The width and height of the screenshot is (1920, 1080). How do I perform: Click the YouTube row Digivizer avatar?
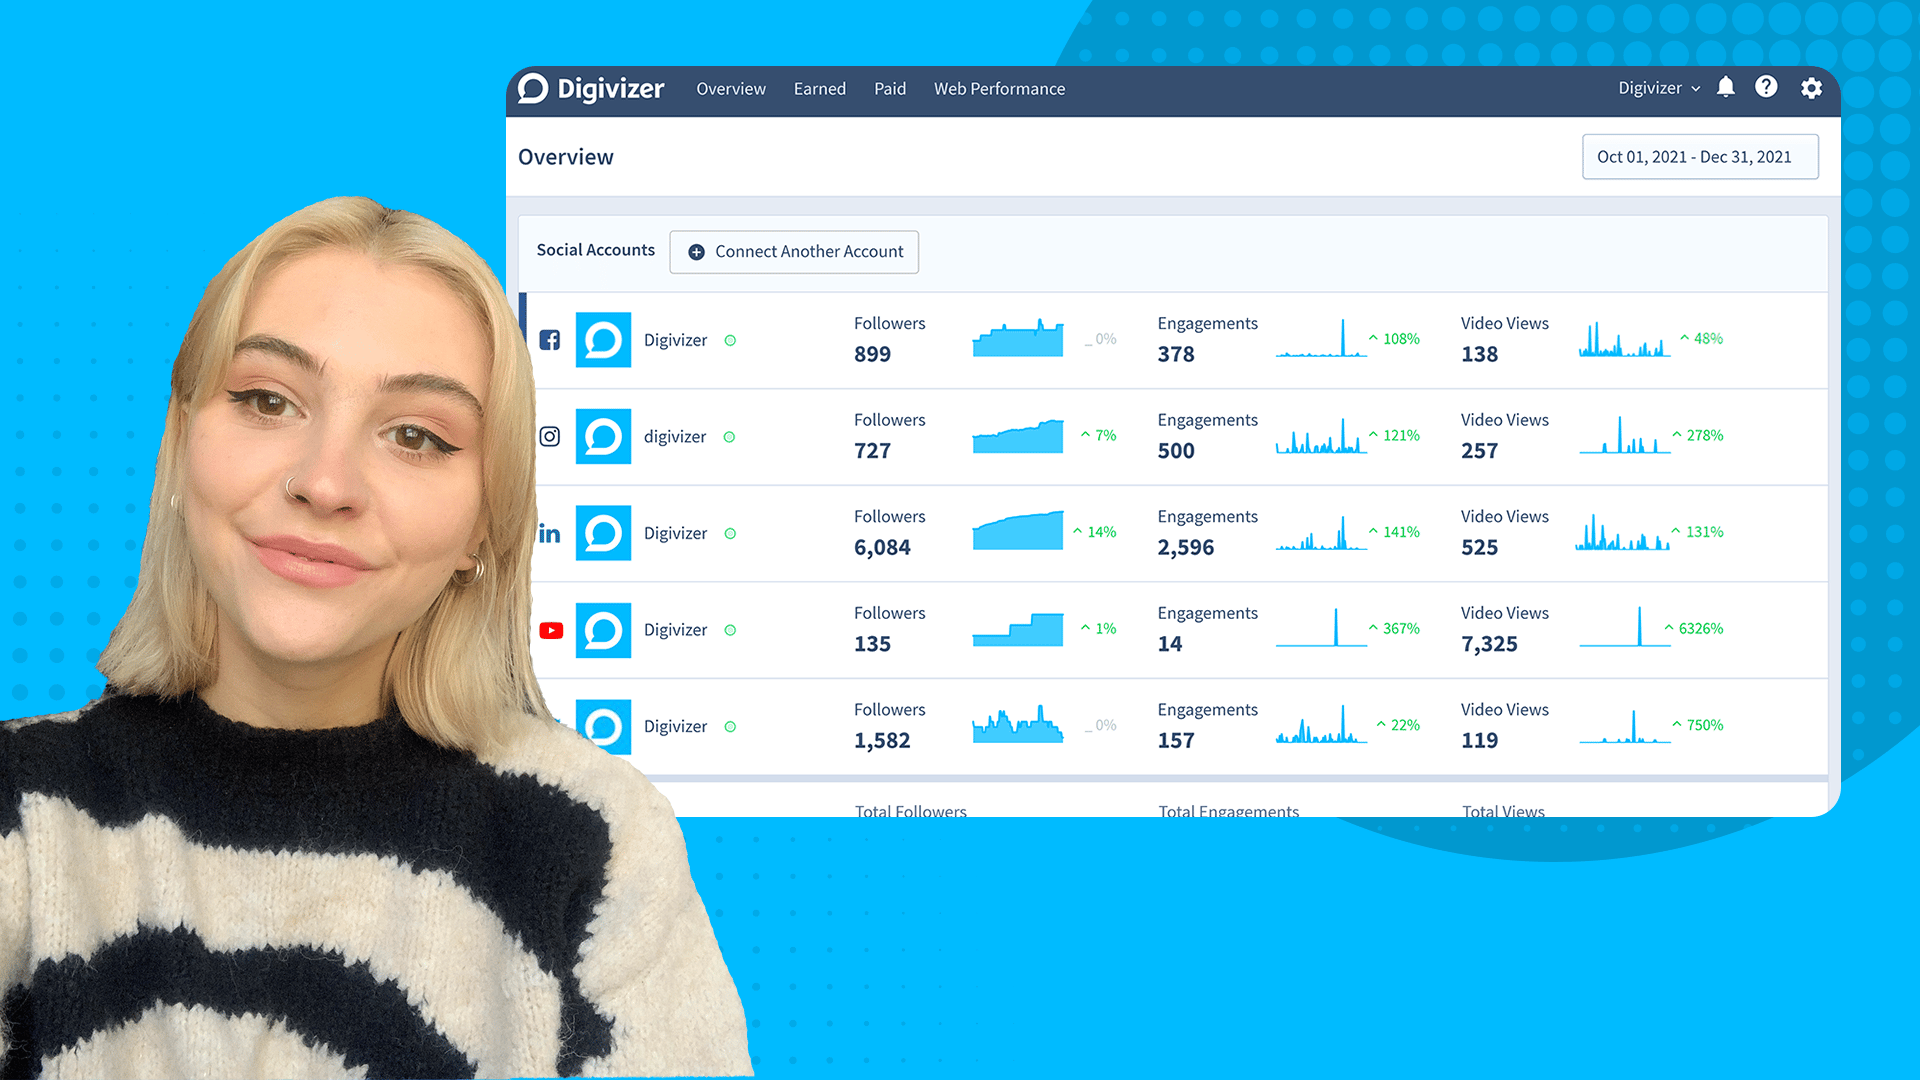point(603,630)
